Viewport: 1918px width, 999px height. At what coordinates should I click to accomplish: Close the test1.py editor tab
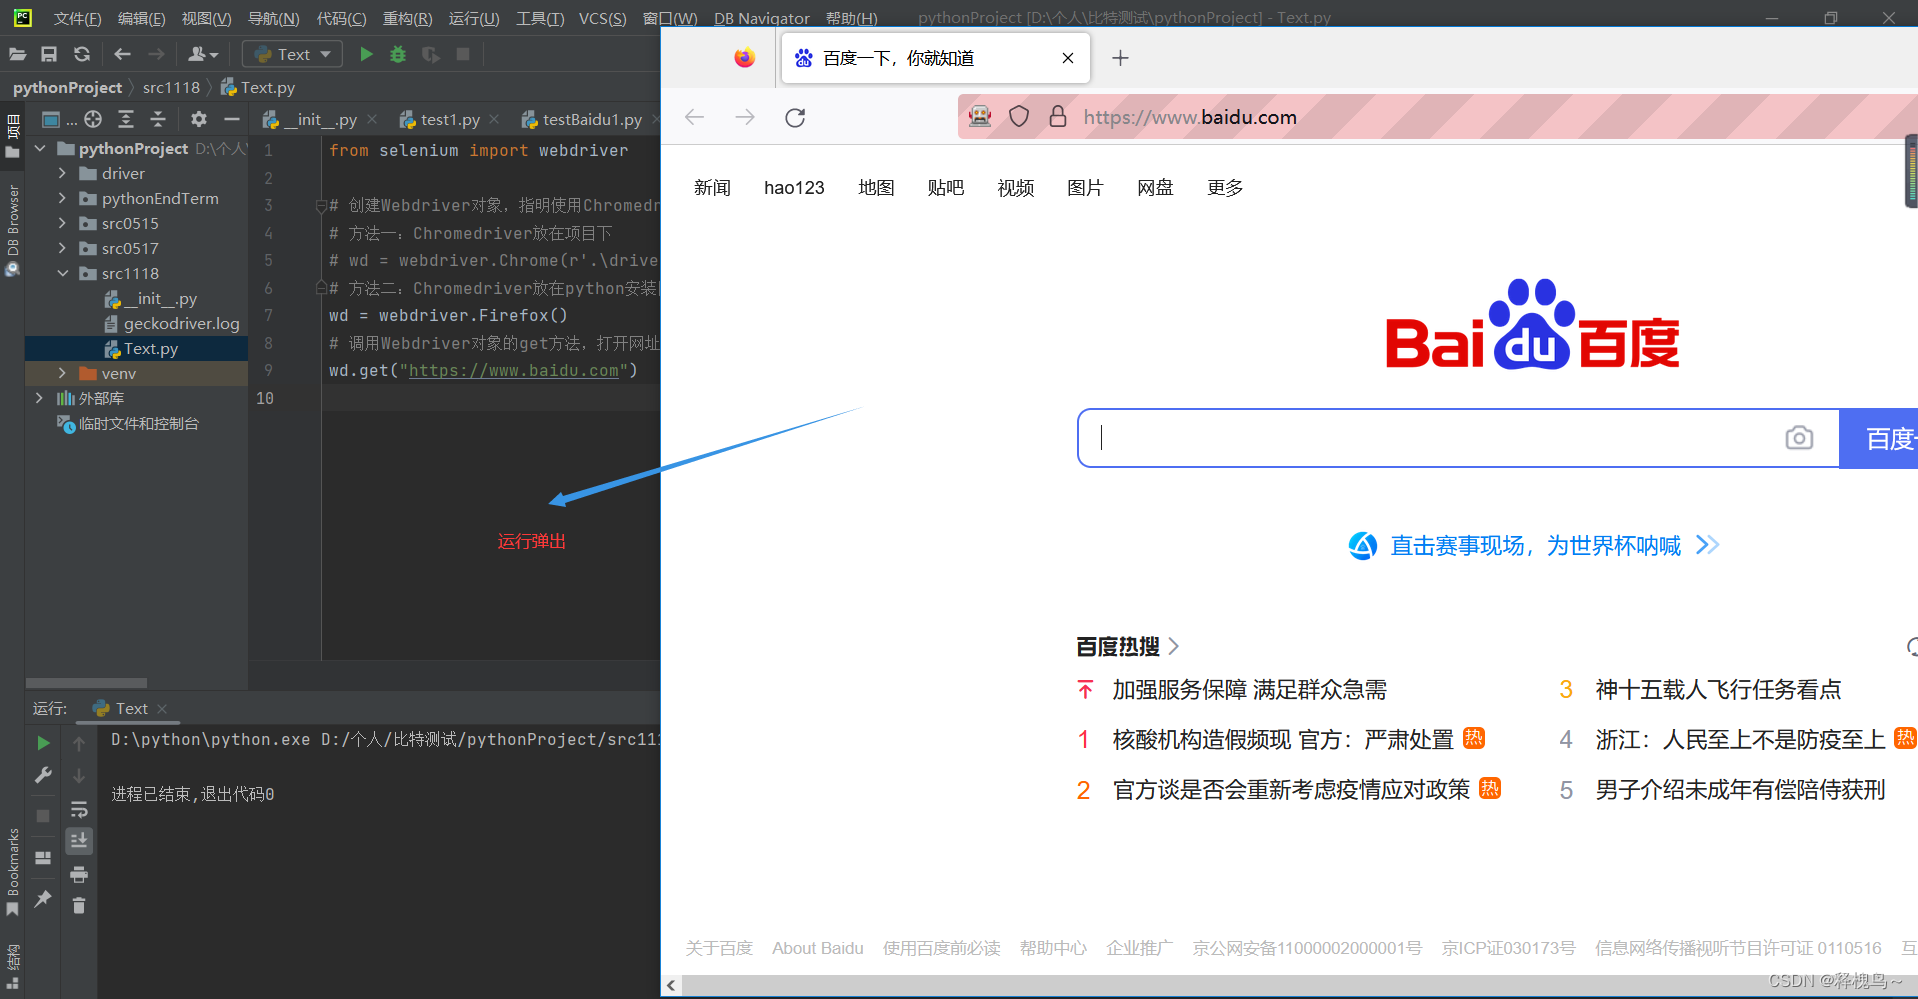(494, 119)
